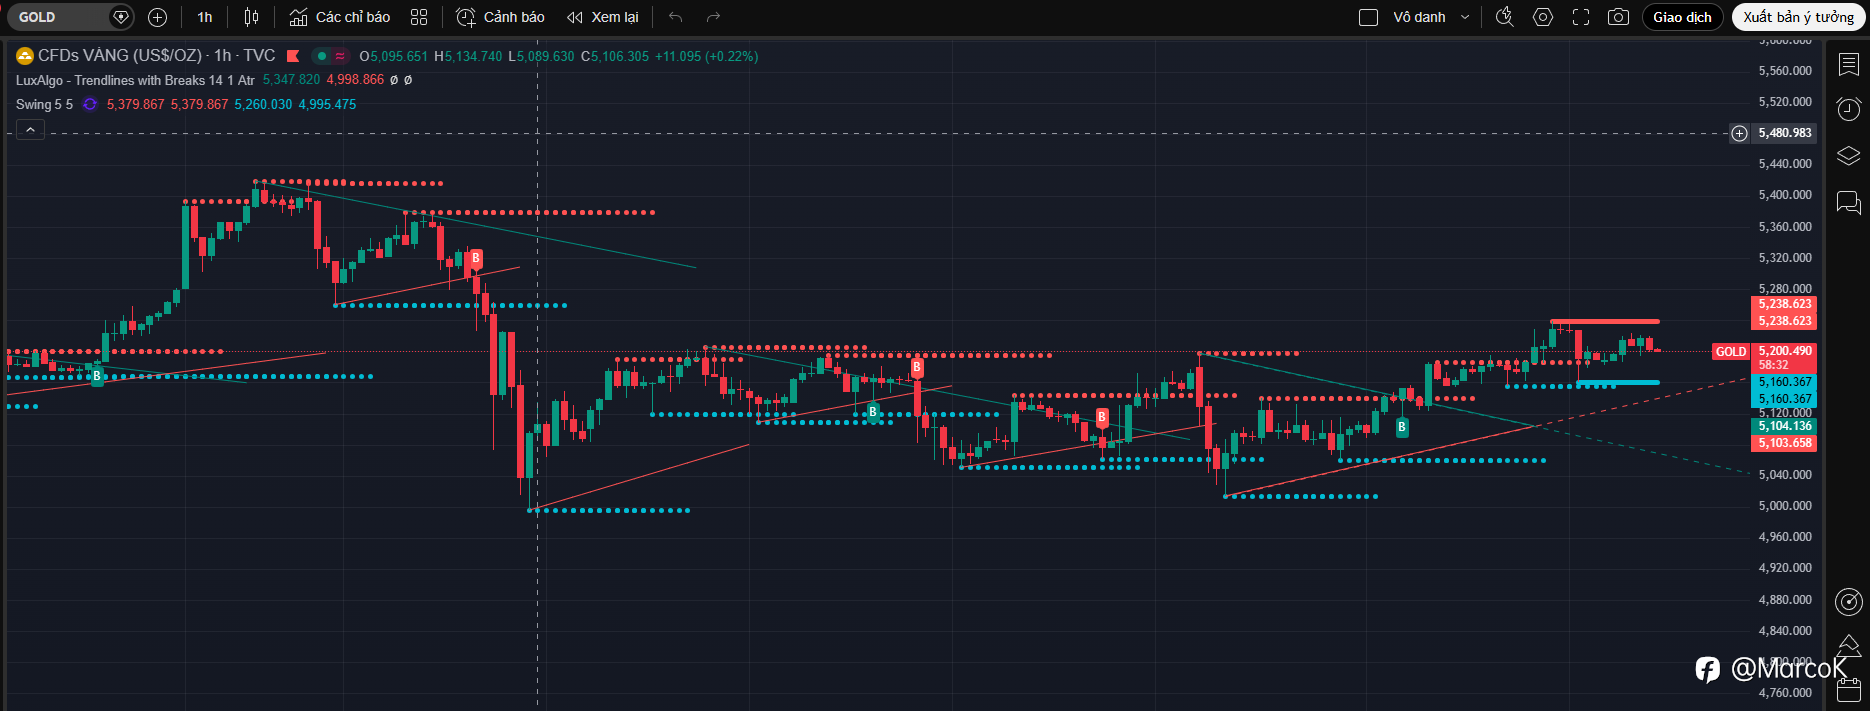This screenshot has height=711, width=1870.
Task: Click the plus button on the 5,480.983 crosshair label
Action: 1740,133
